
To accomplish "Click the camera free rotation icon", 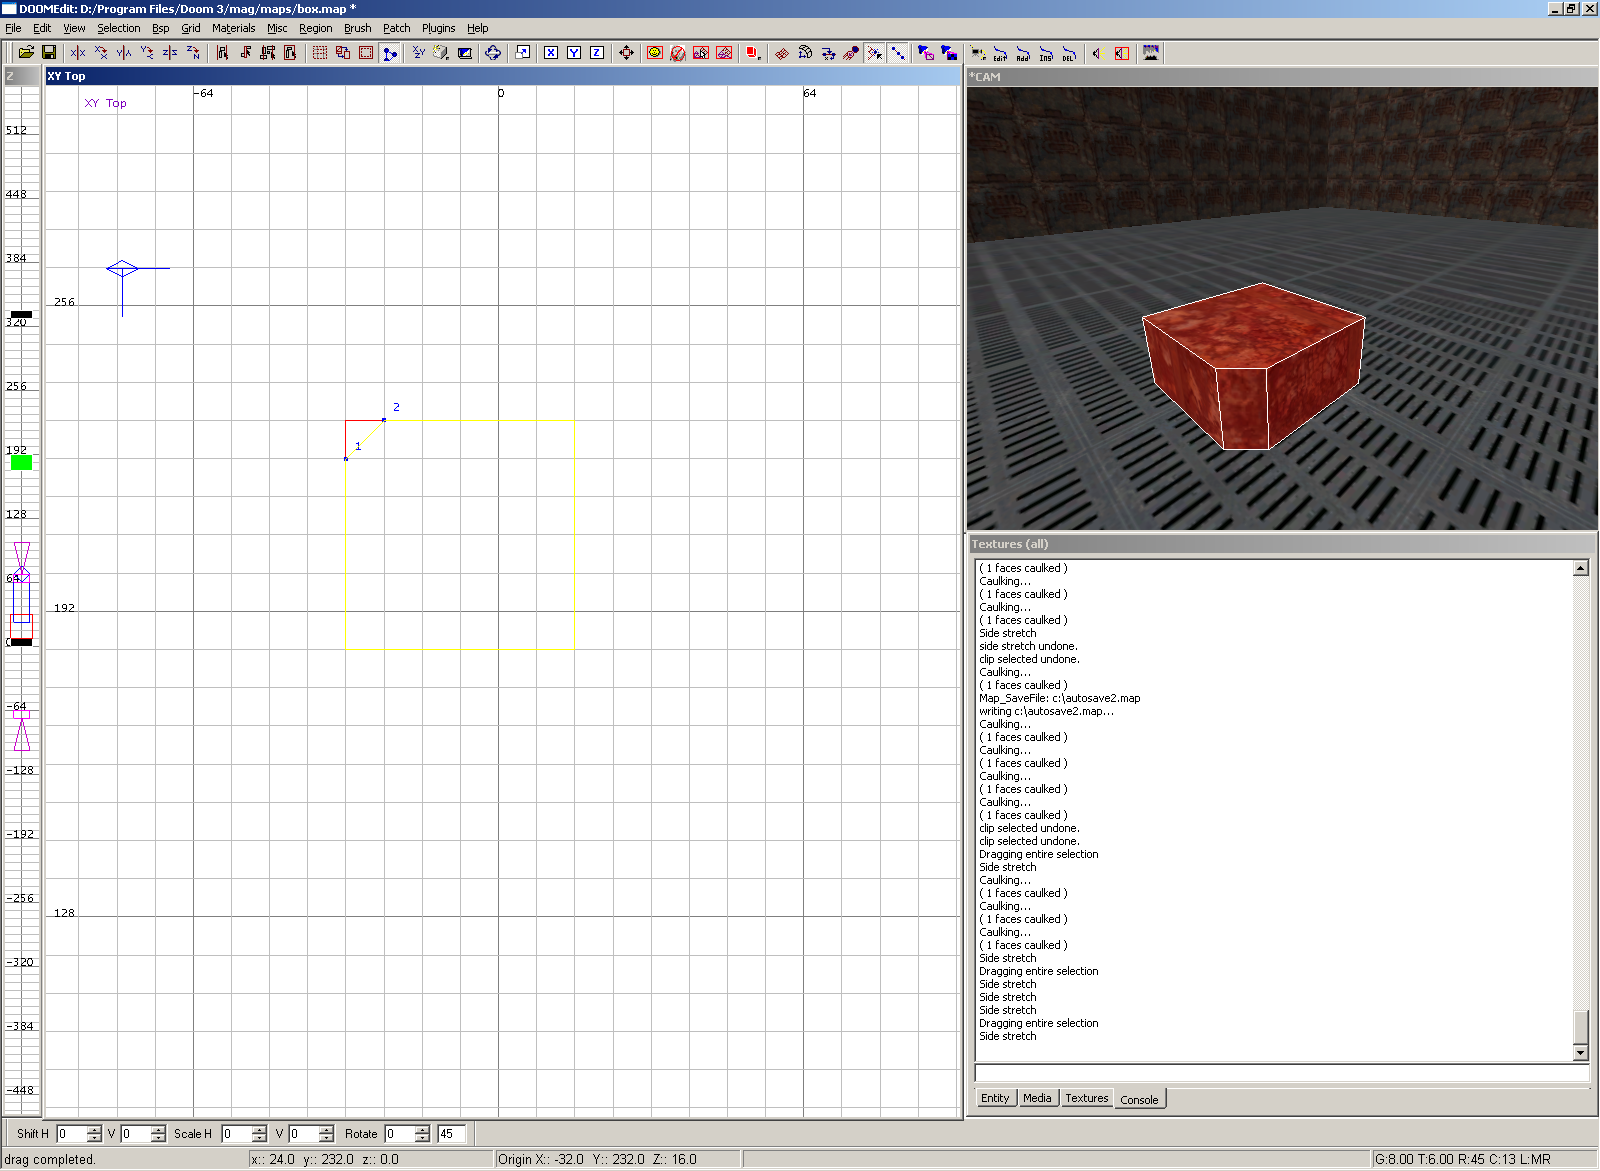I will click(x=493, y=53).
